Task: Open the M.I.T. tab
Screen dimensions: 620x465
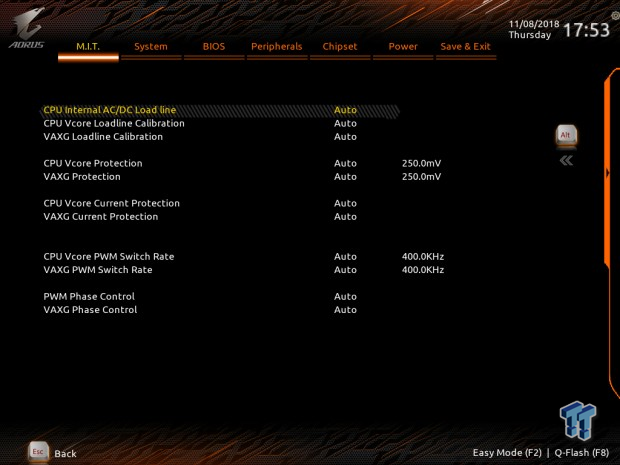Action: (x=88, y=47)
